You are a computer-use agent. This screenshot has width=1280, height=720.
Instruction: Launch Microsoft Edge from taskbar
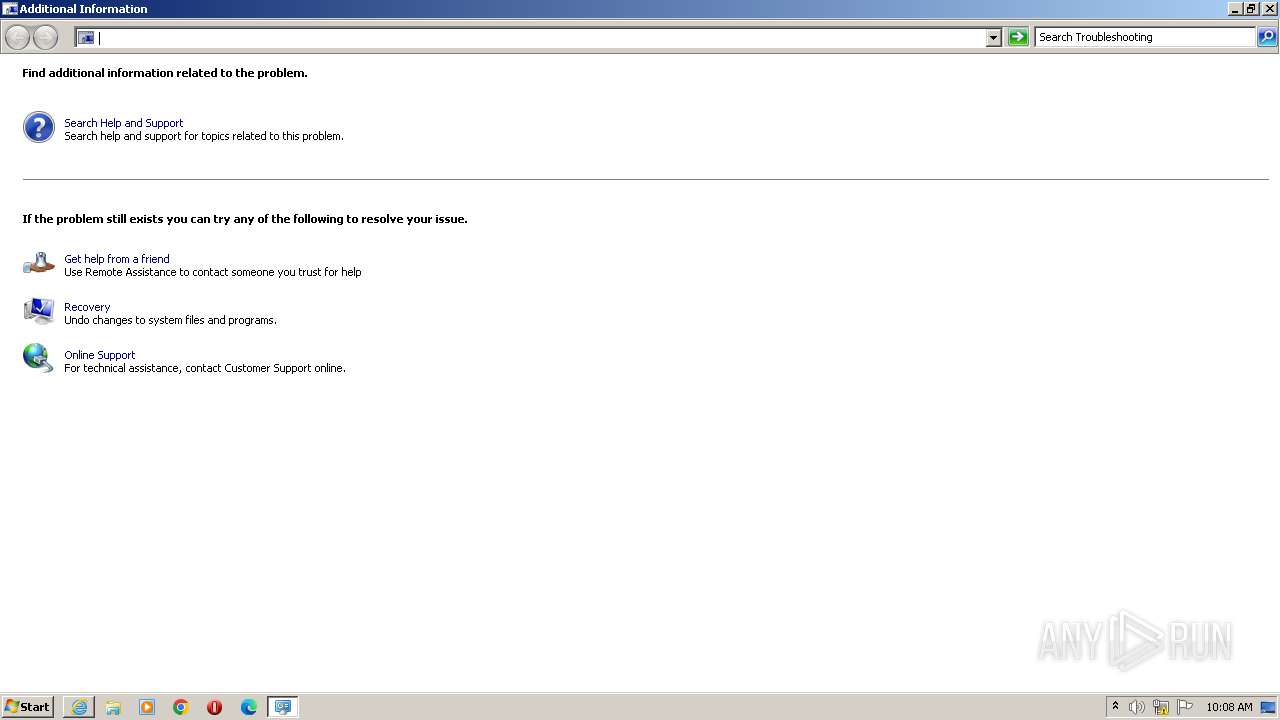pyautogui.click(x=249, y=707)
